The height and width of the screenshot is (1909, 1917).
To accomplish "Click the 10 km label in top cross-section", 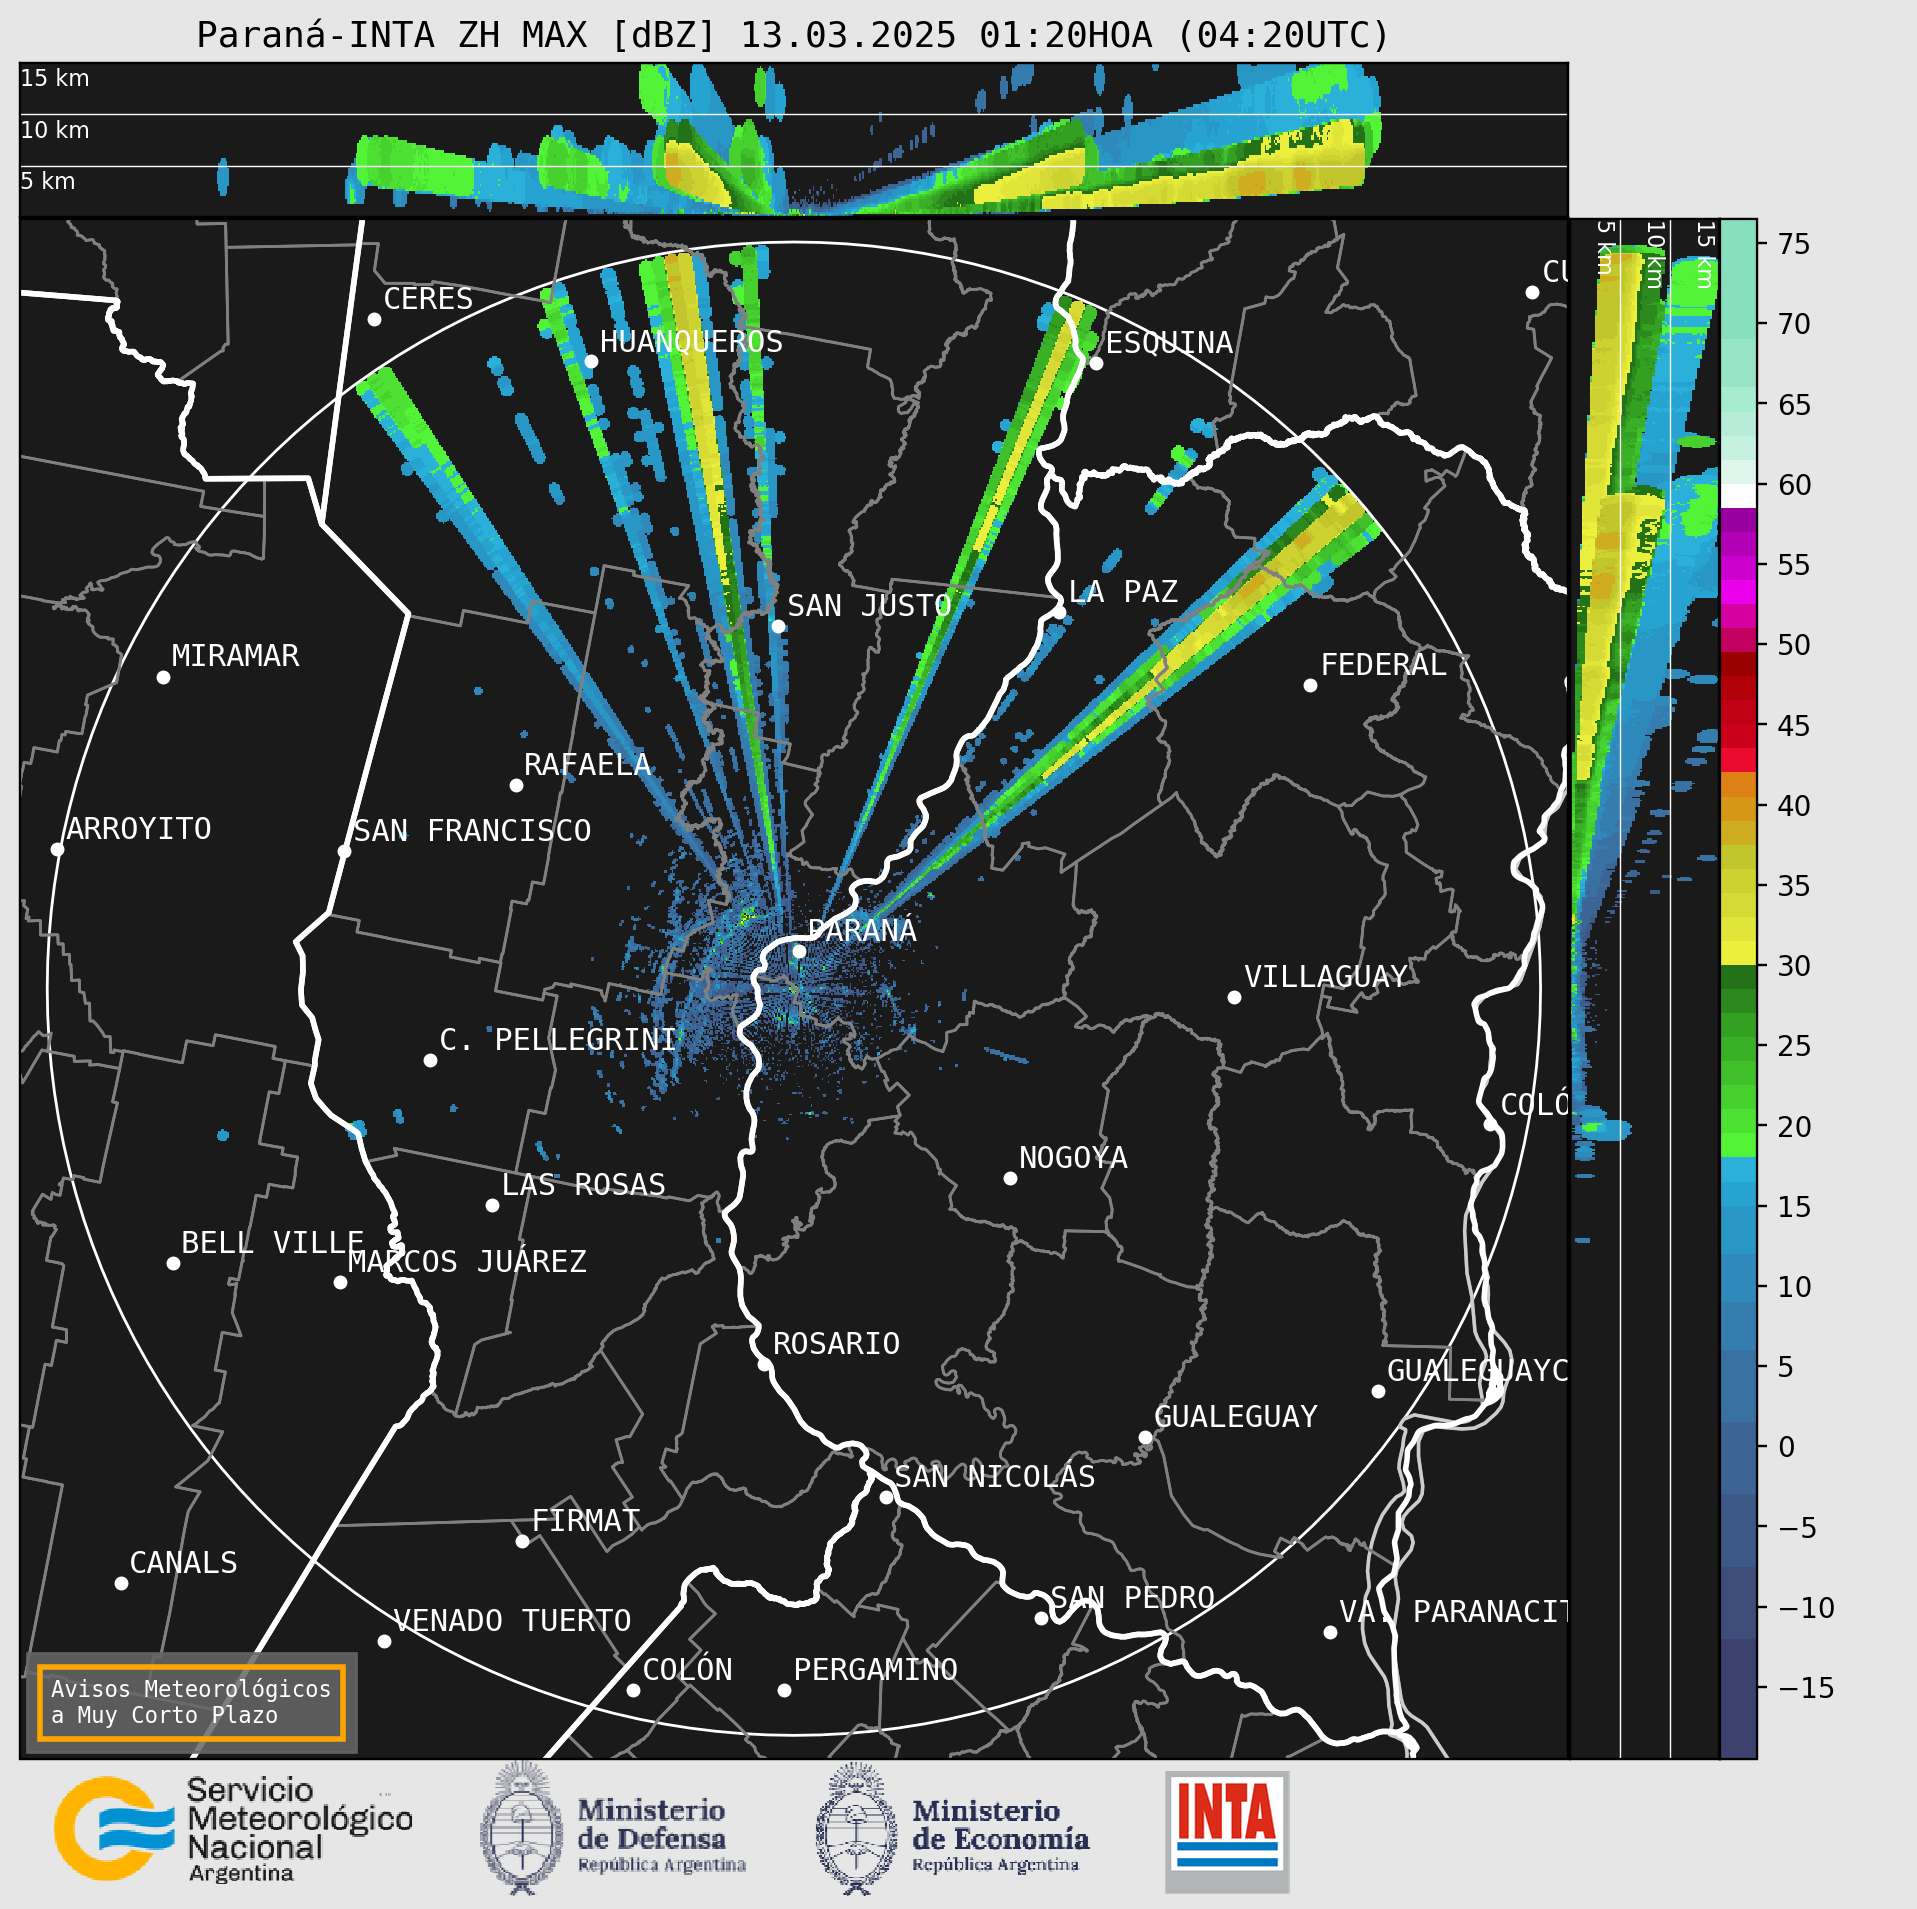I will click(55, 130).
